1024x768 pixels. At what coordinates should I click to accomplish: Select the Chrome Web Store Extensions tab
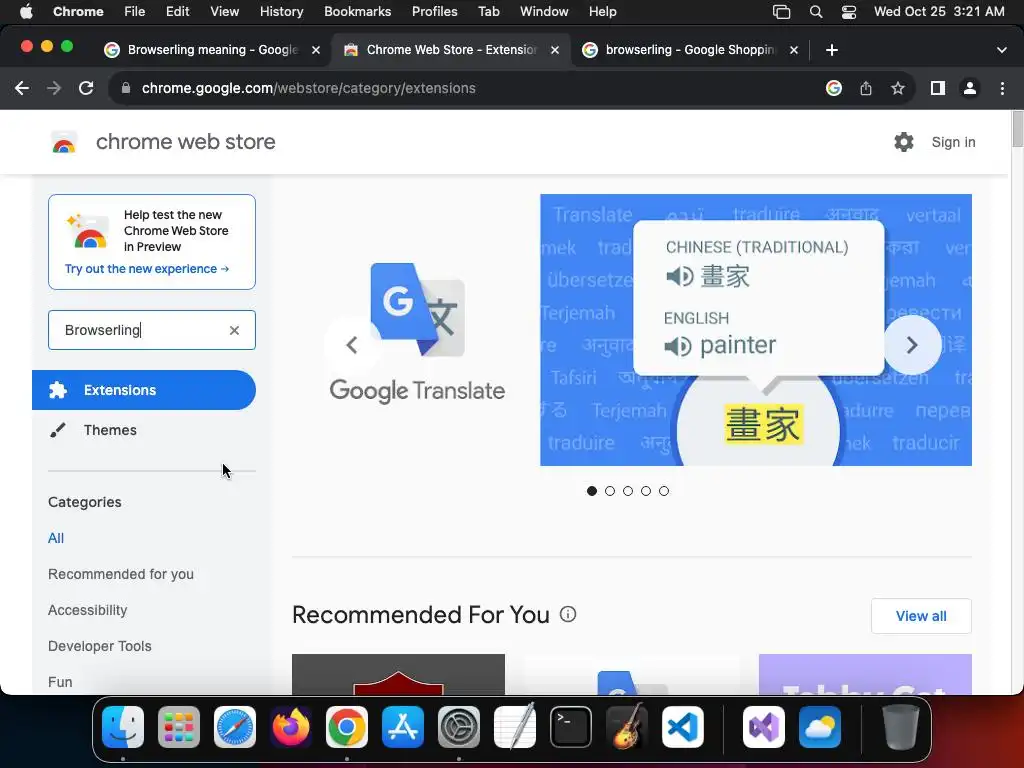451,50
